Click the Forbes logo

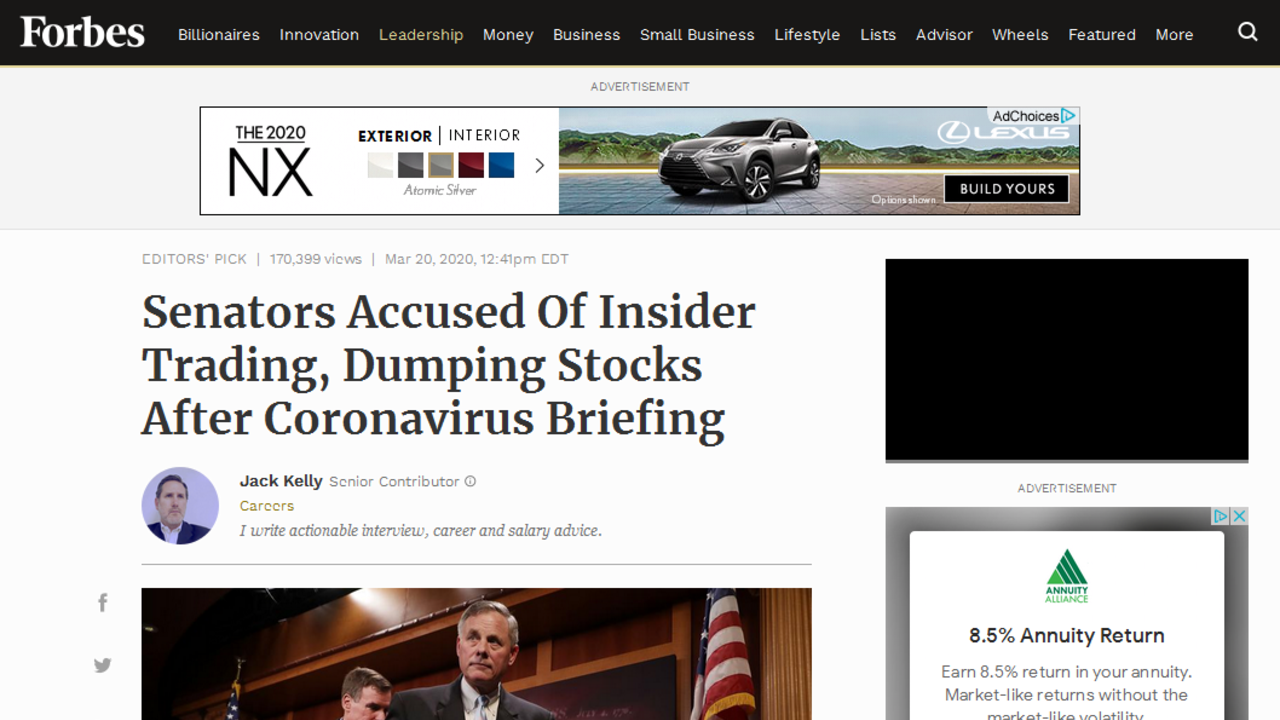82,32
